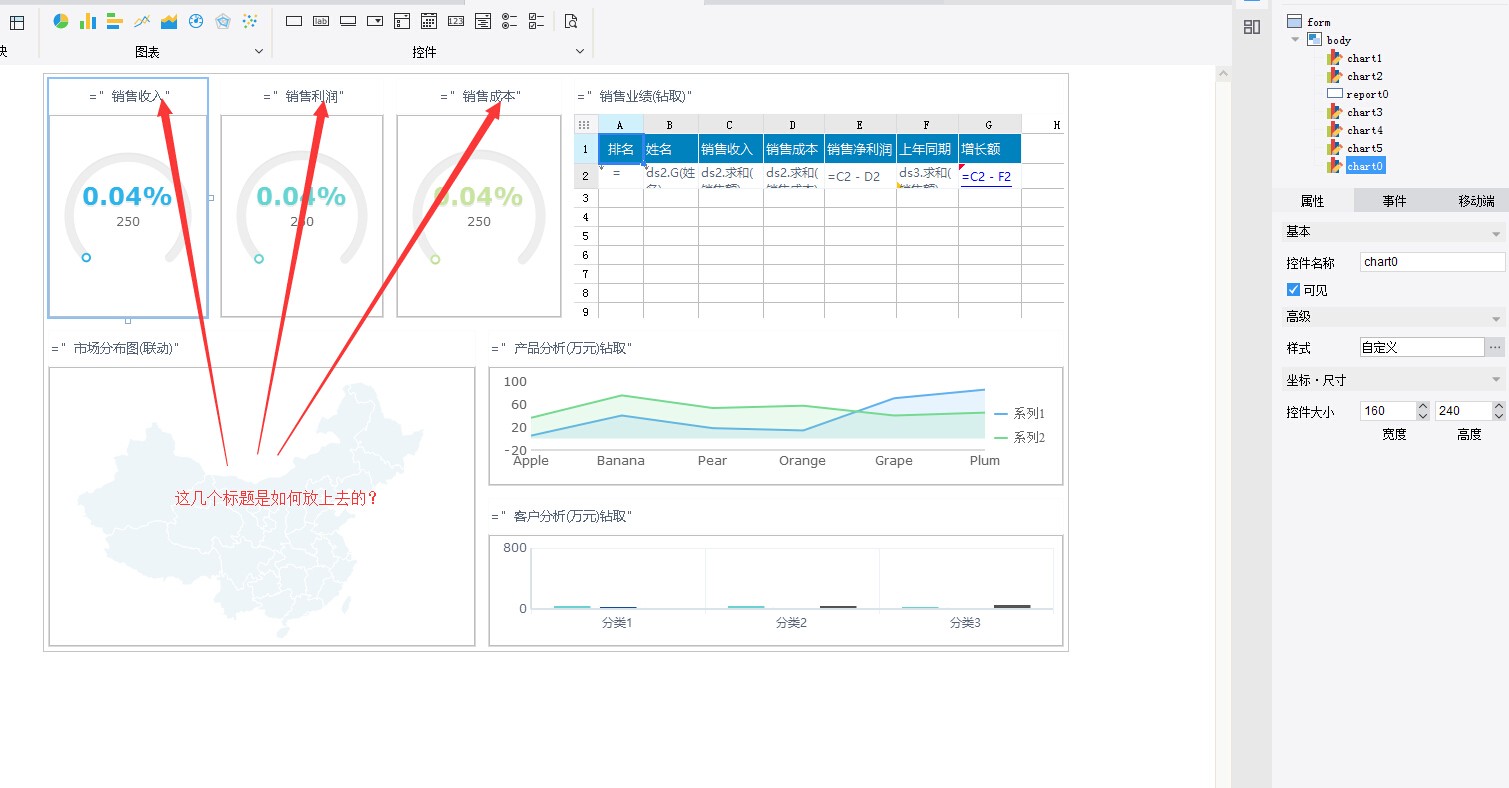Select chart5 in the component tree
Viewport: 1509px width, 788px height.
point(1364,148)
